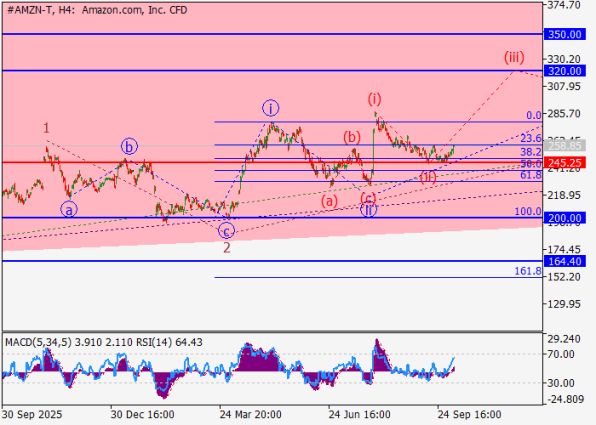Select the Fibonacci 23.6 level label
Image resolution: width=596 pixels, height=425 pixels.
tap(531, 138)
